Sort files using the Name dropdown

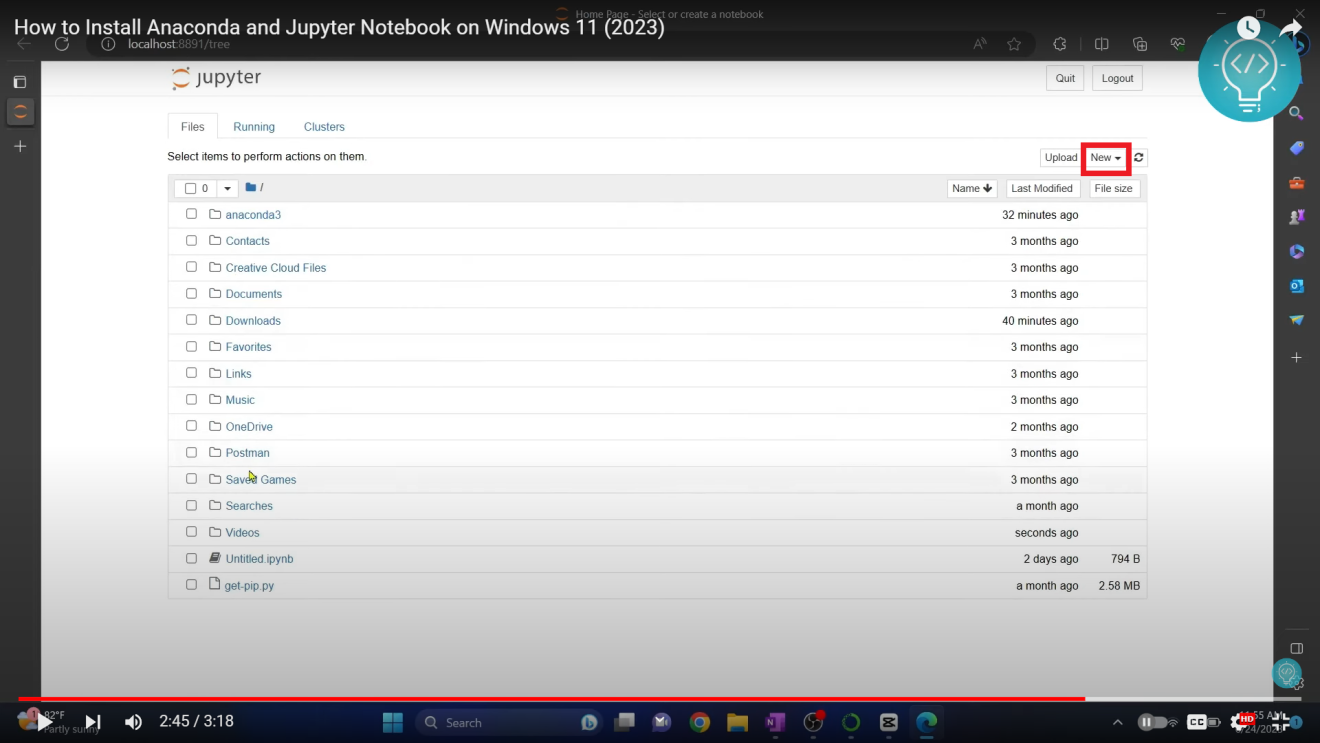pyautogui.click(x=971, y=187)
